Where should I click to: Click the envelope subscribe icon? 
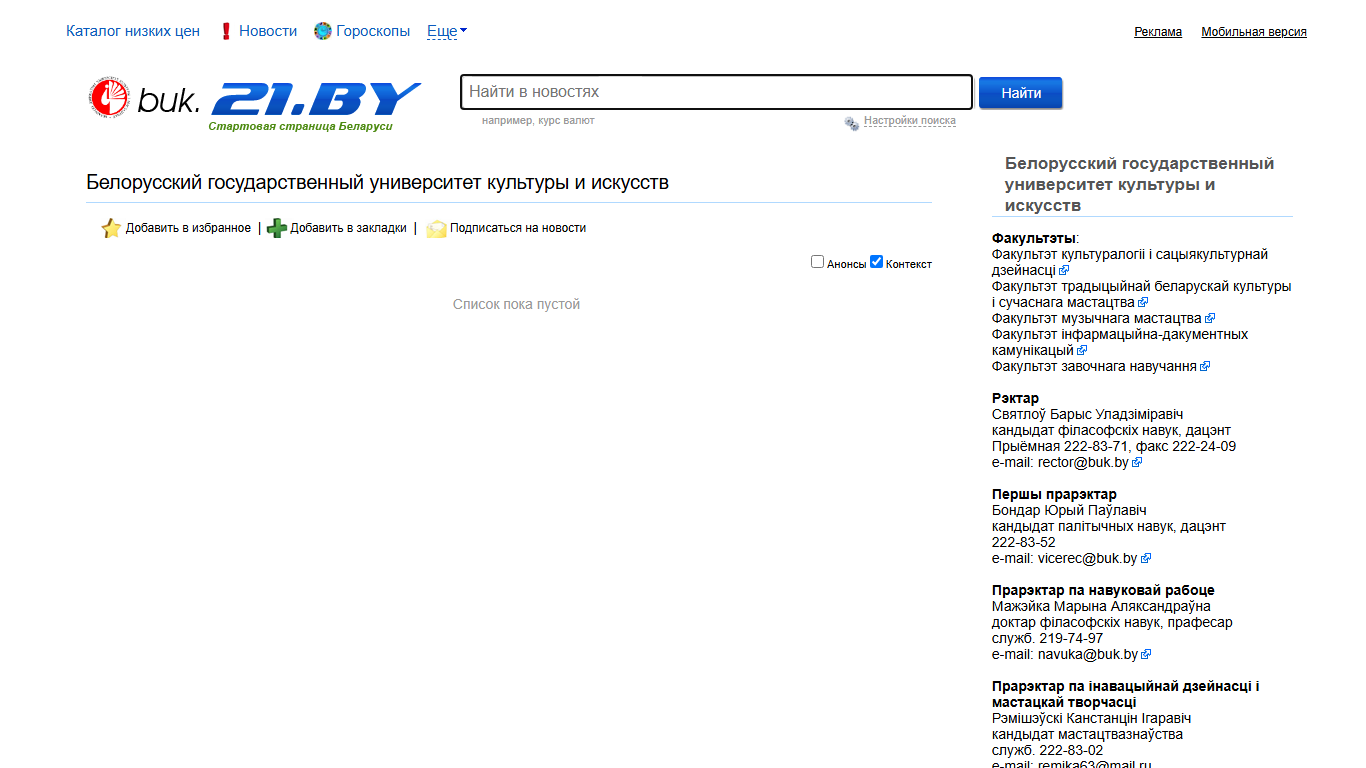click(x=436, y=229)
